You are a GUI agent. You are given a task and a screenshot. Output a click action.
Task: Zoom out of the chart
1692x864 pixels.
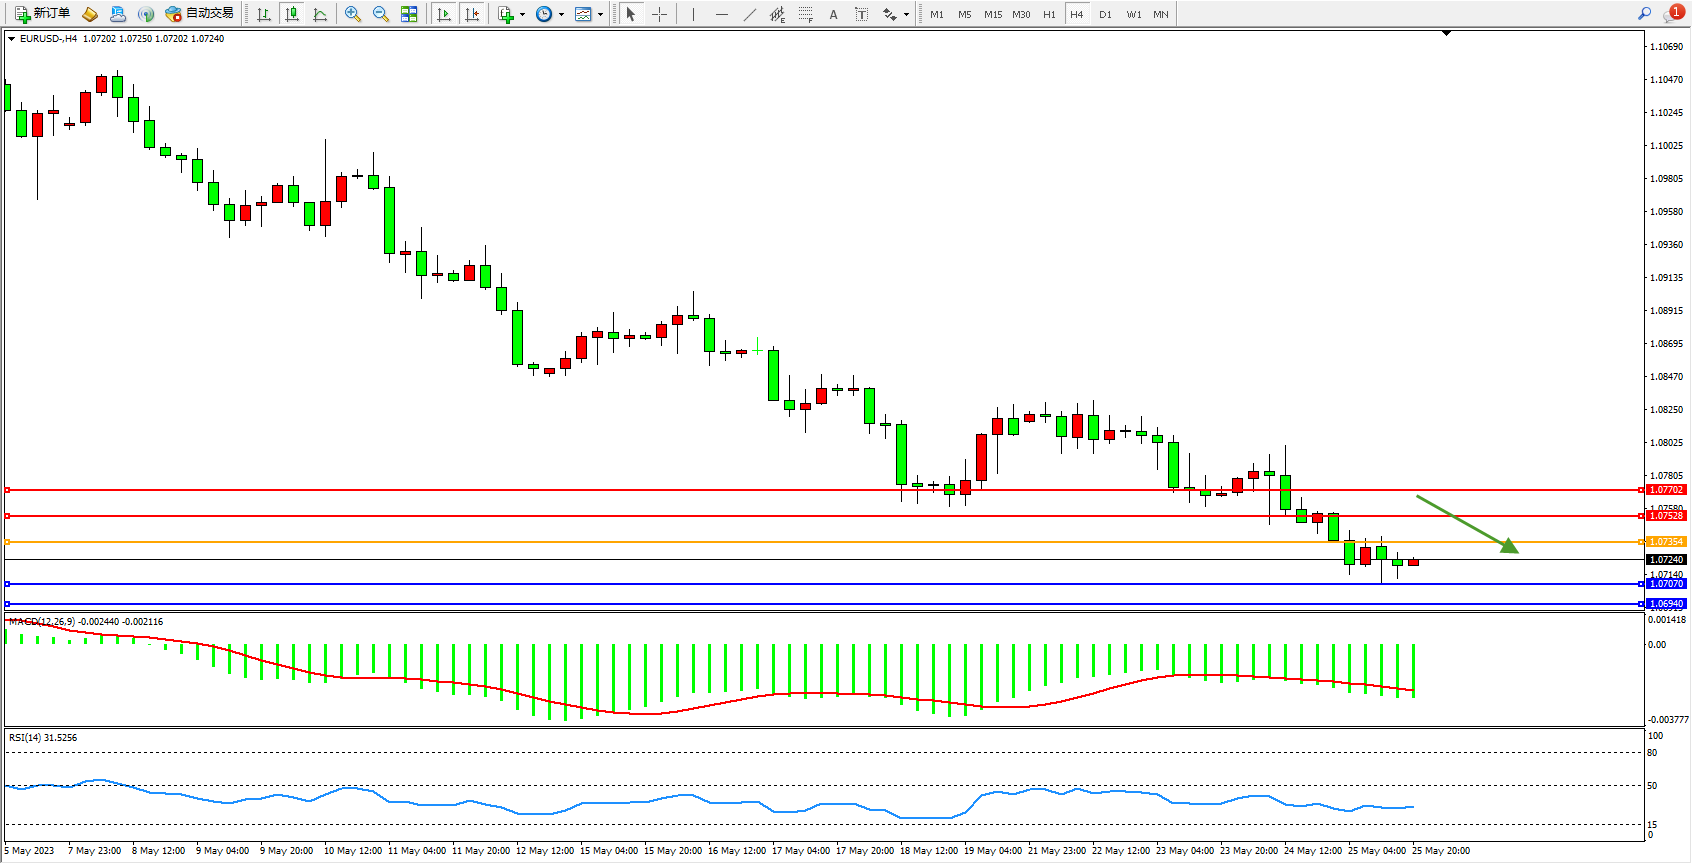(381, 14)
